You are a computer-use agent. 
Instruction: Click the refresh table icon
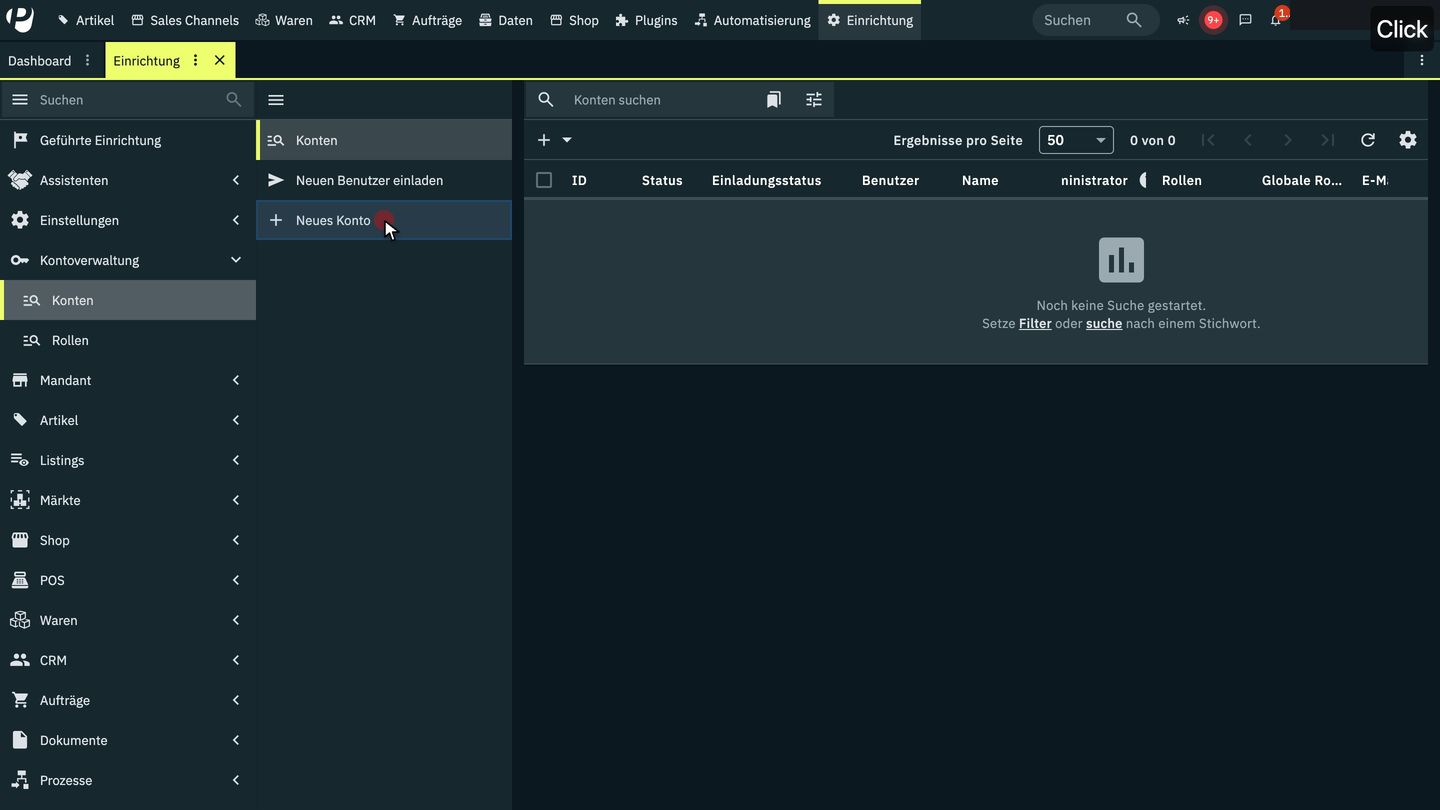pyautogui.click(x=1368, y=140)
